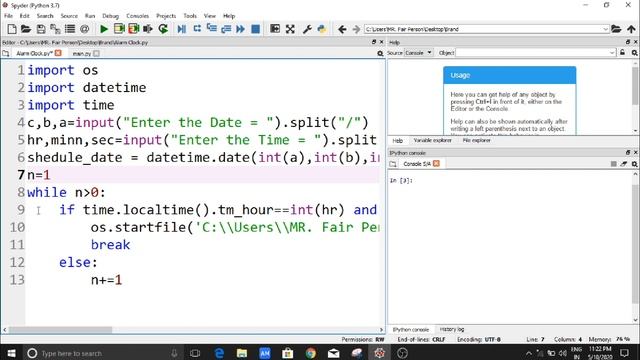Image resolution: width=640 pixels, height=360 pixels.
Task: Open the Help menu in the menu bar
Action: point(229,16)
